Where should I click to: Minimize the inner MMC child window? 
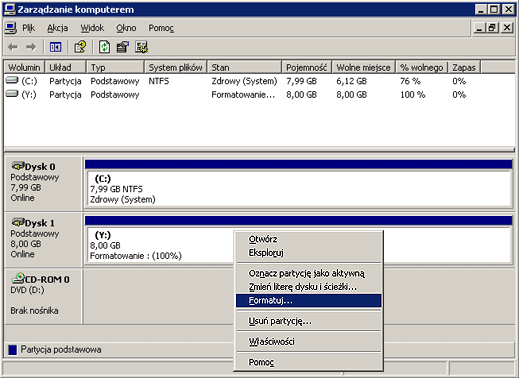pos(479,28)
